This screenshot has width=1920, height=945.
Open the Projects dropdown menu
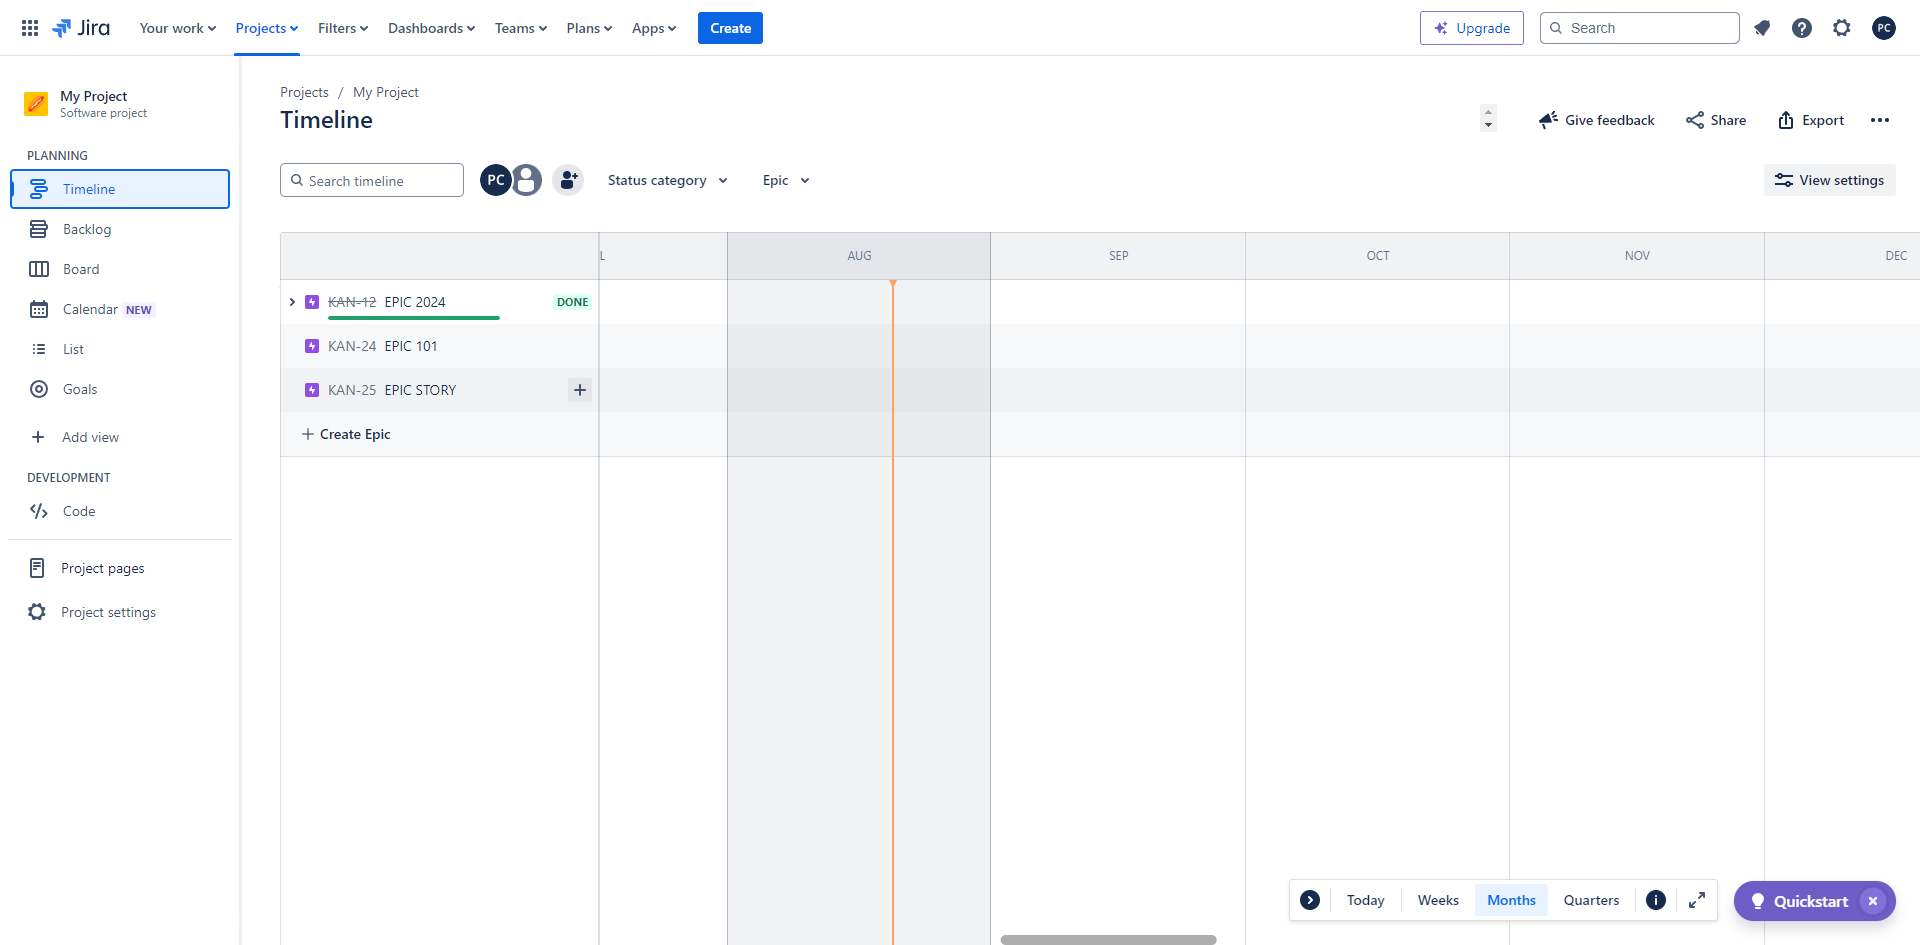tap(267, 28)
